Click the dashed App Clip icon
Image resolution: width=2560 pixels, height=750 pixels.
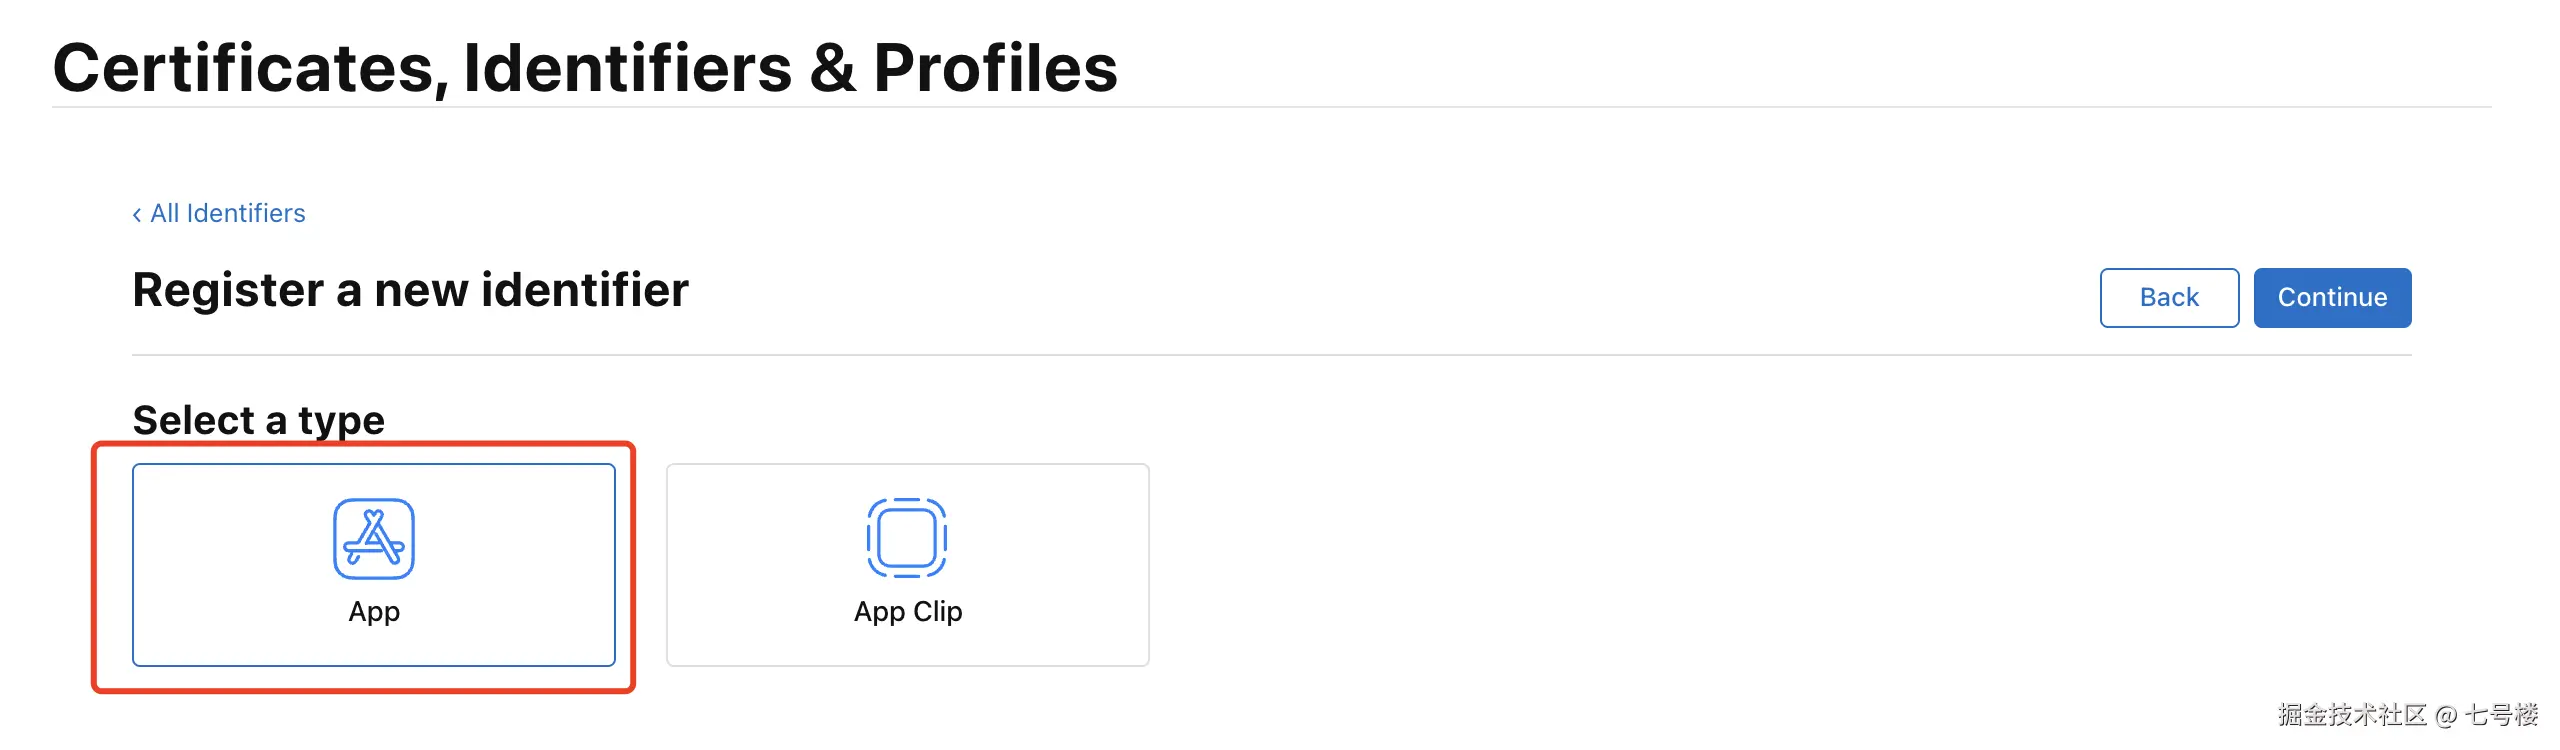907,538
